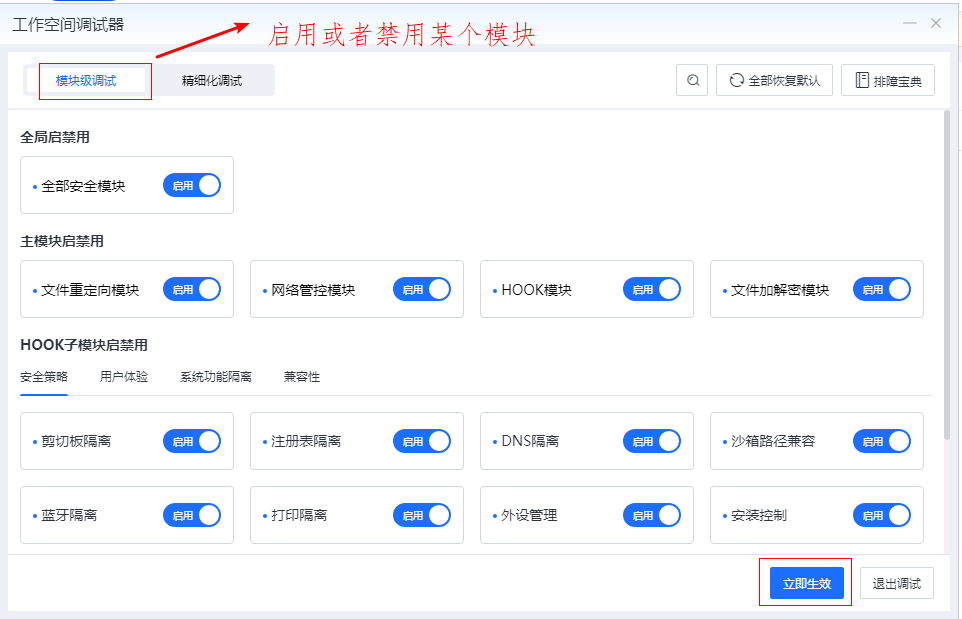Screen dimensions: 962x619
Task: Select 兼容性 sub-tab
Action: [301, 377]
